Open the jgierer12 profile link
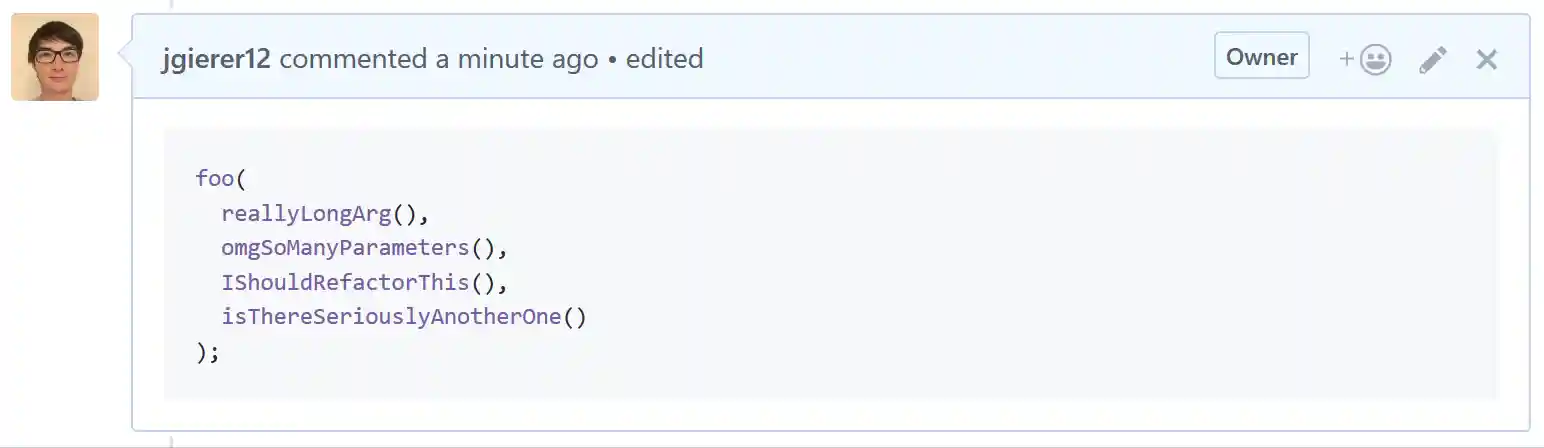 click(216, 59)
